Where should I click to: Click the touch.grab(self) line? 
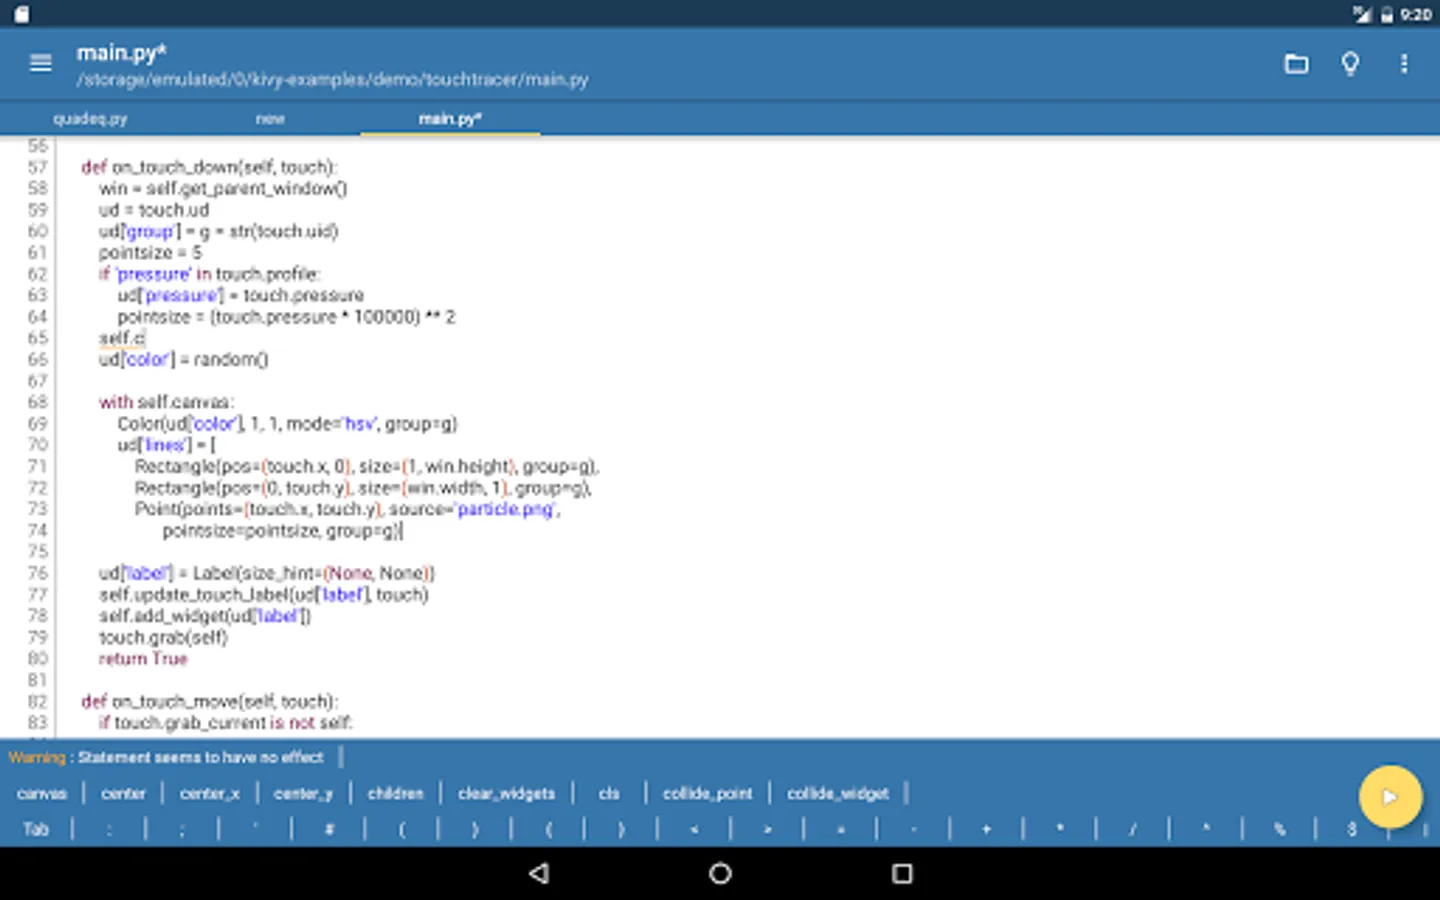[x=163, y=637]
